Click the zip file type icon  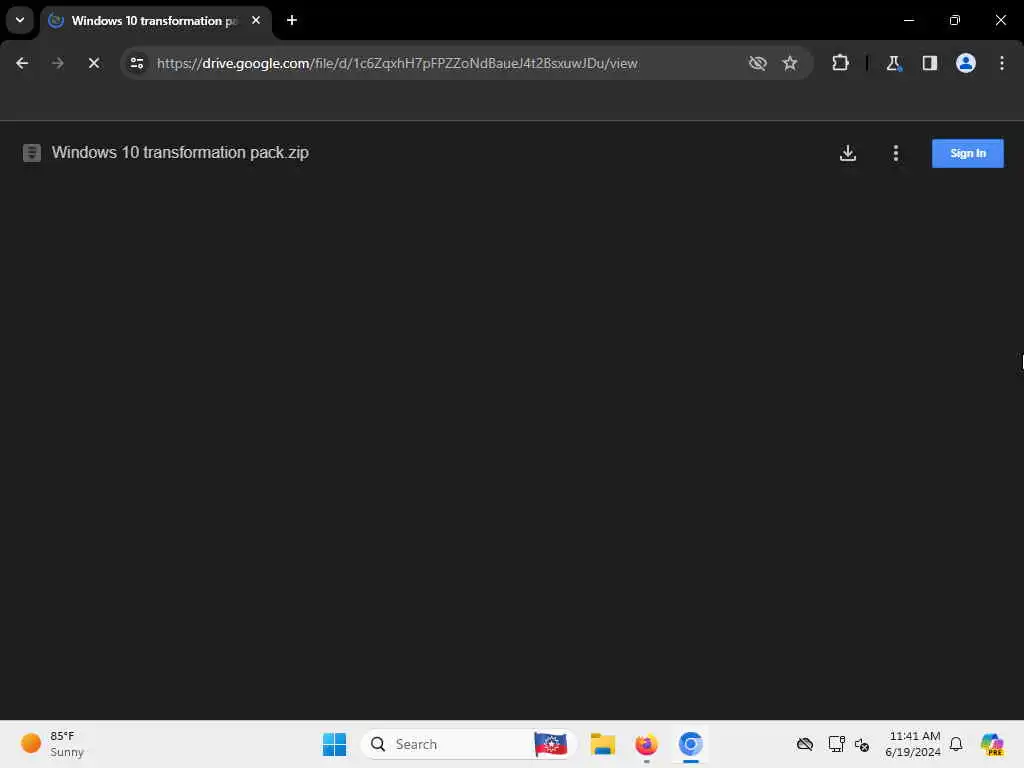pos(31,153)
